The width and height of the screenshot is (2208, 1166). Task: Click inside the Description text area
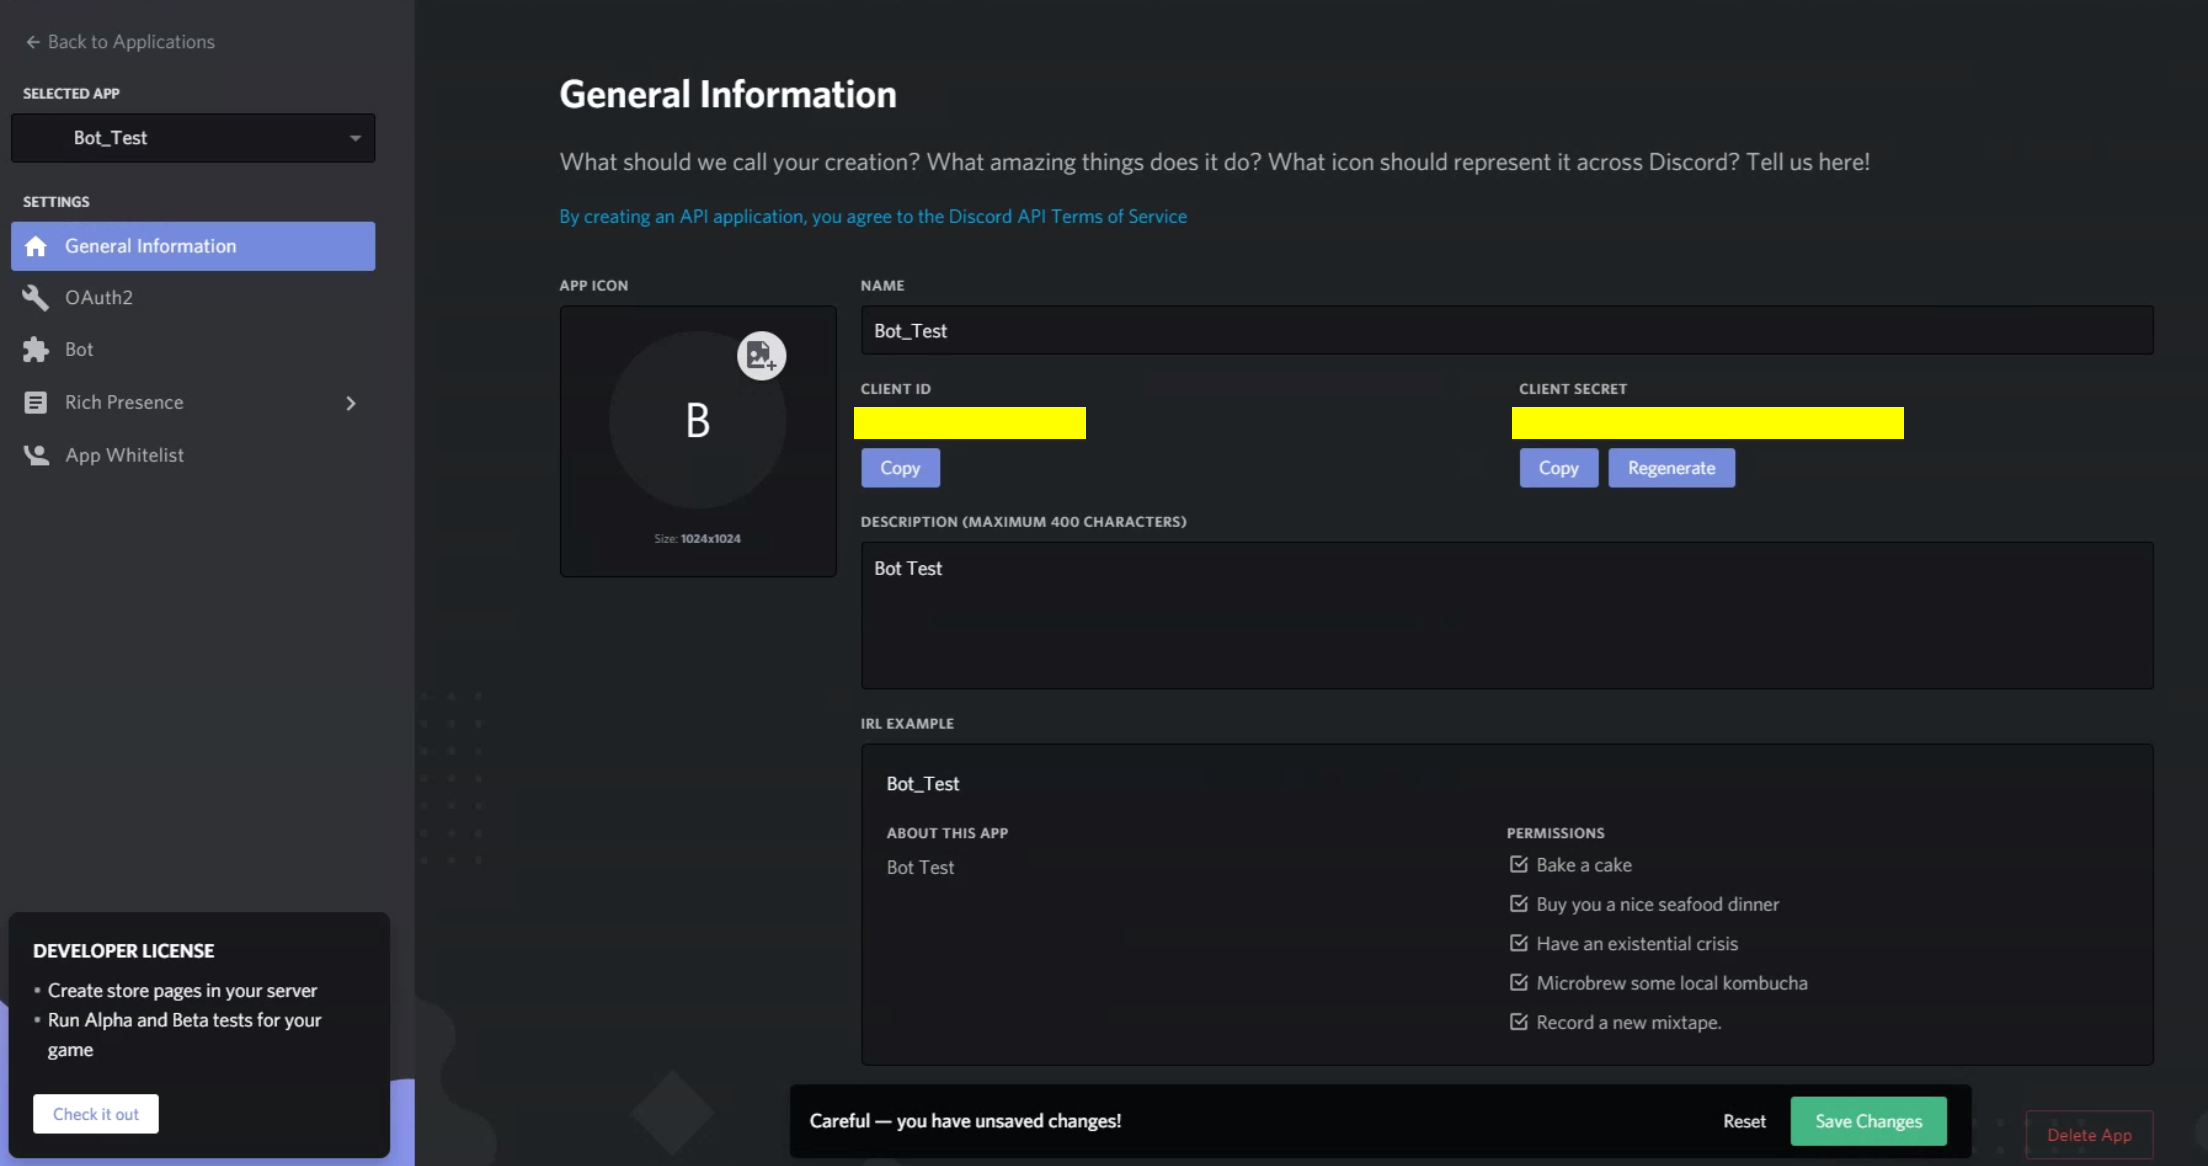coord(1506,615)
